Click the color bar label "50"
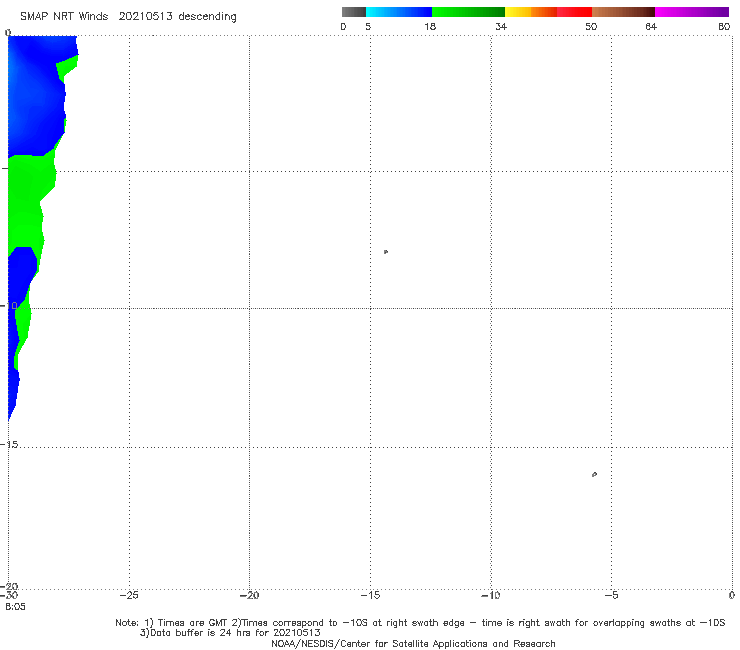The height and width of the screenshot is (650, 740). pyautogui.click(x=591, y=27)
